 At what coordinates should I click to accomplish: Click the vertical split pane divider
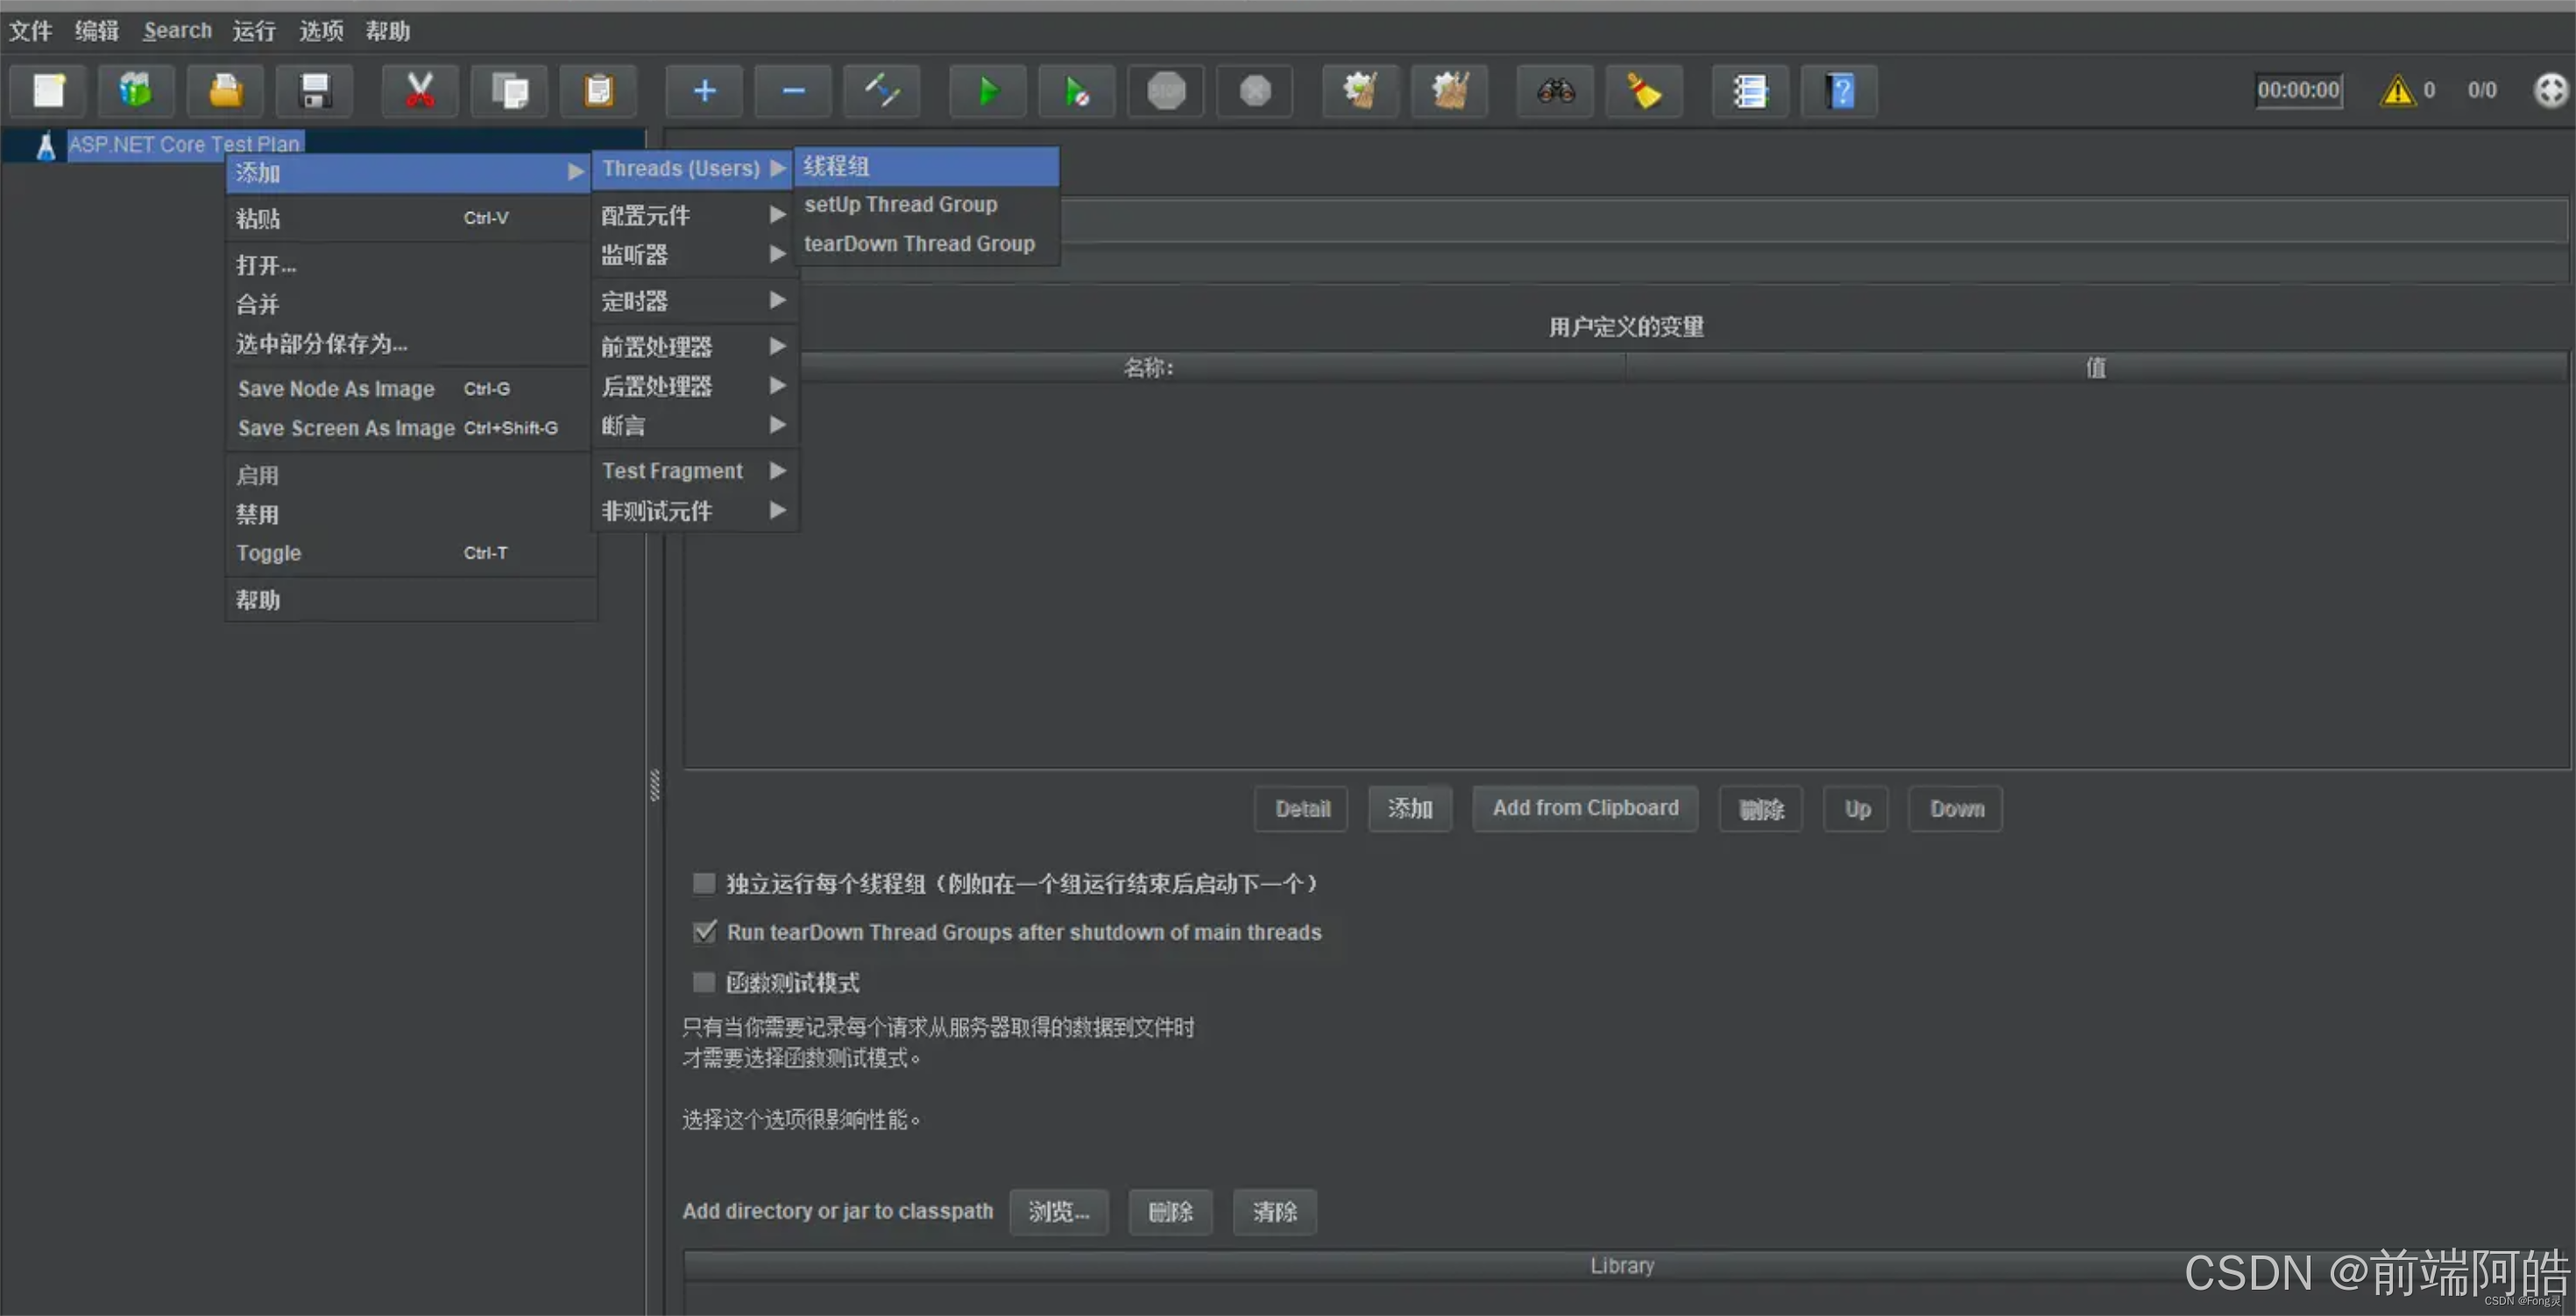tap(654, 785)
